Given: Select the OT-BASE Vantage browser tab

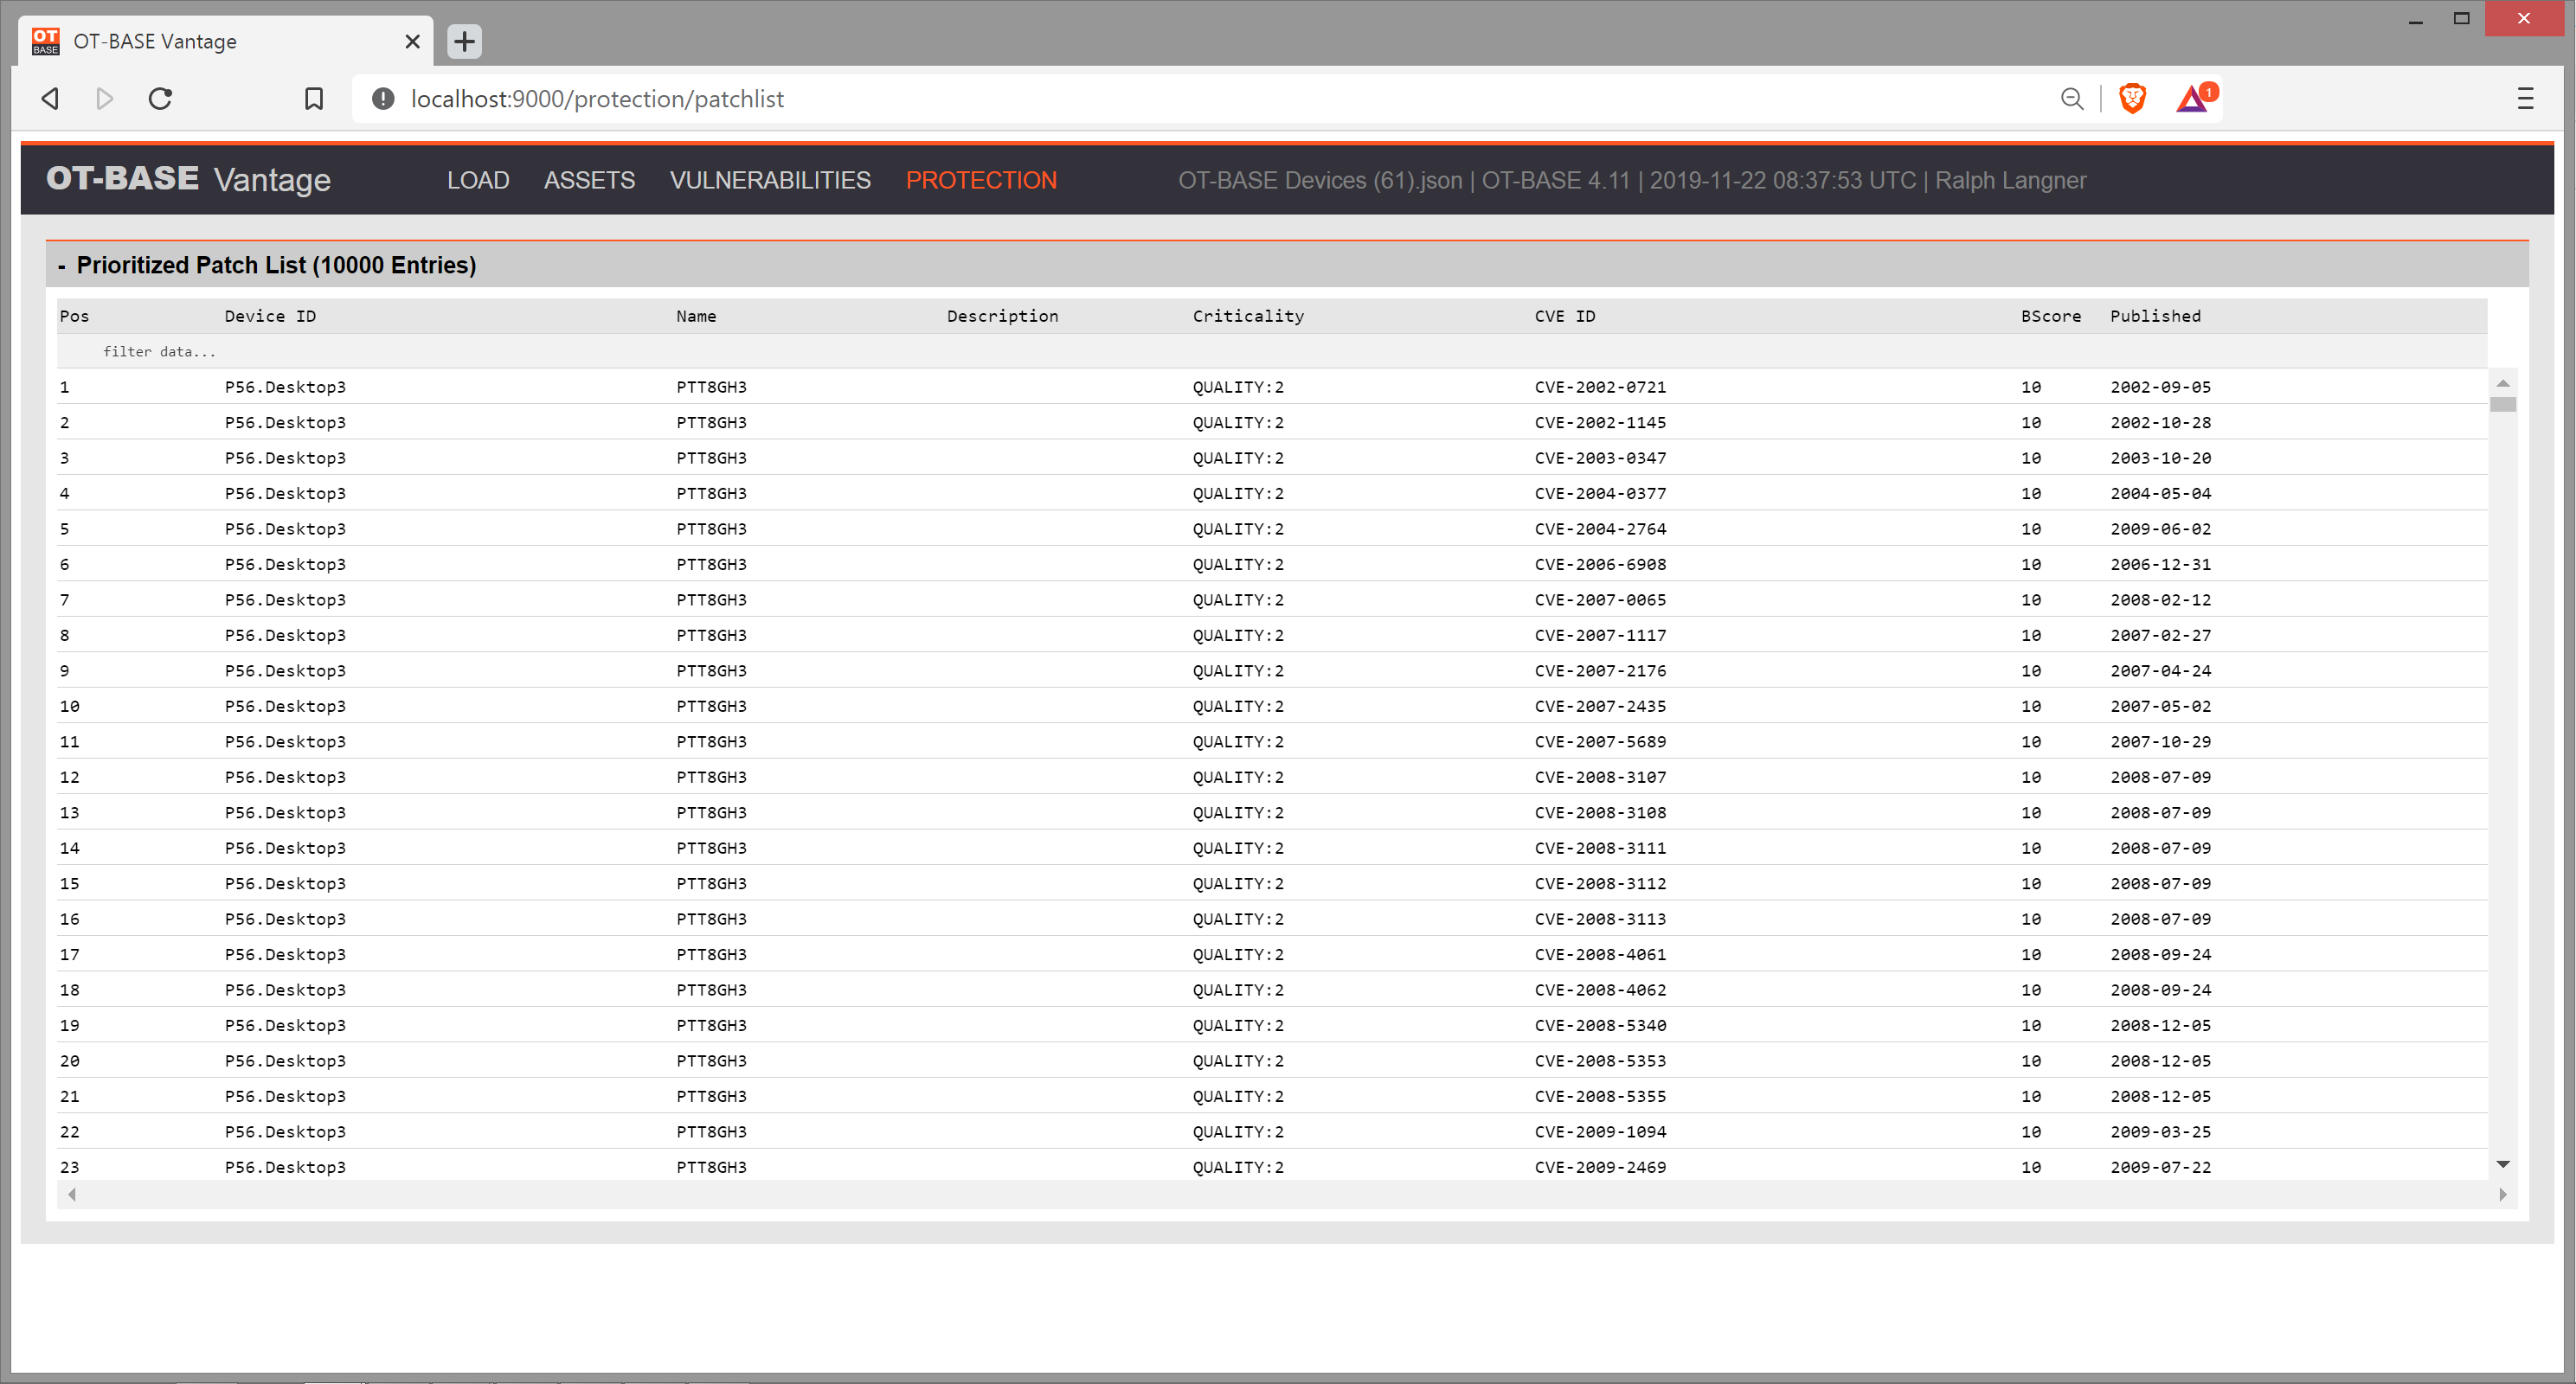Looking at the screenshot, I should point(225,41).
